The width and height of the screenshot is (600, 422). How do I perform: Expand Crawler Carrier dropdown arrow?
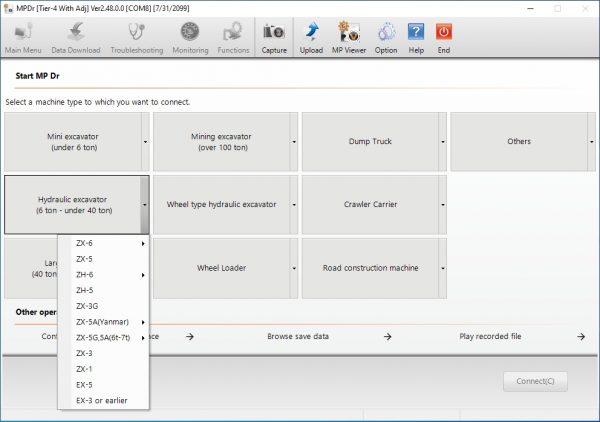(x=443, y=205)
